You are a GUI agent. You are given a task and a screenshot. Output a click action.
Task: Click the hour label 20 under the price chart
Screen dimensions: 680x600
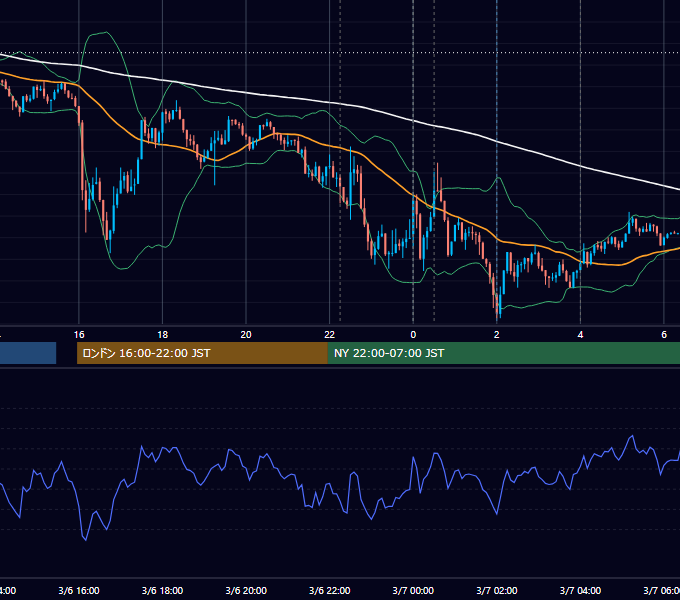pos(246,335)
